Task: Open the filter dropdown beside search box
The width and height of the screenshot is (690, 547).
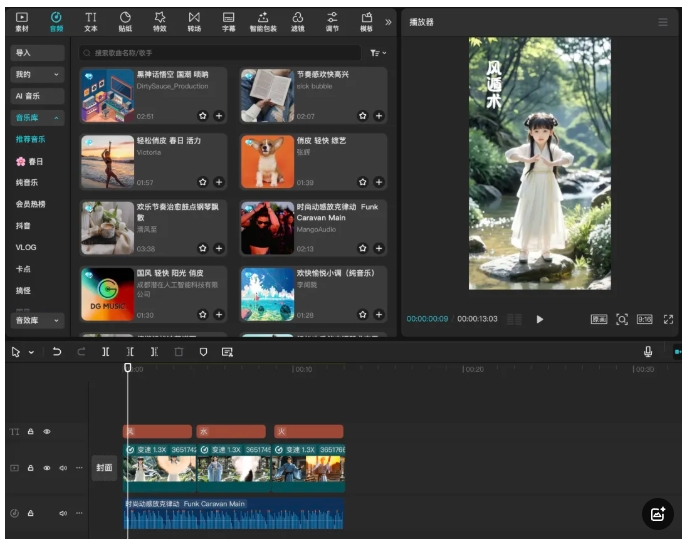Action: coord(378,52)
